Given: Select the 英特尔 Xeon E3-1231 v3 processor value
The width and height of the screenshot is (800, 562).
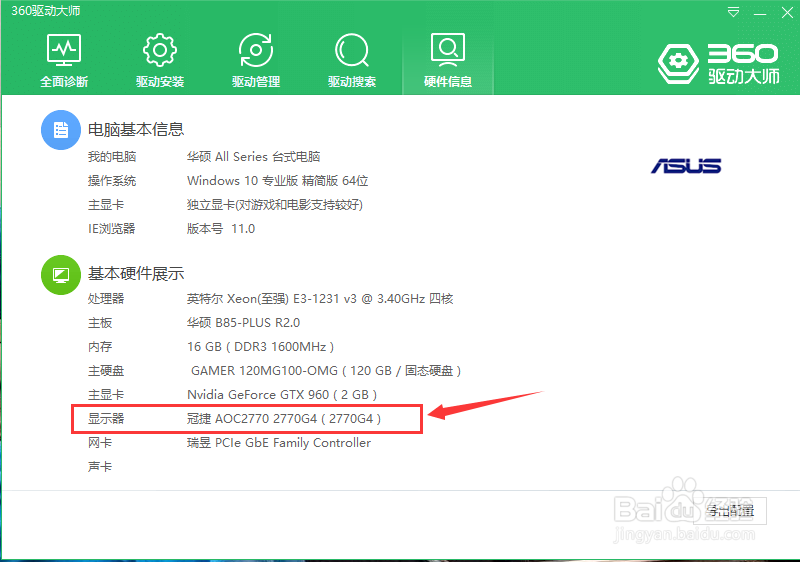Looking at the screenshot, I should click(320, 298).
